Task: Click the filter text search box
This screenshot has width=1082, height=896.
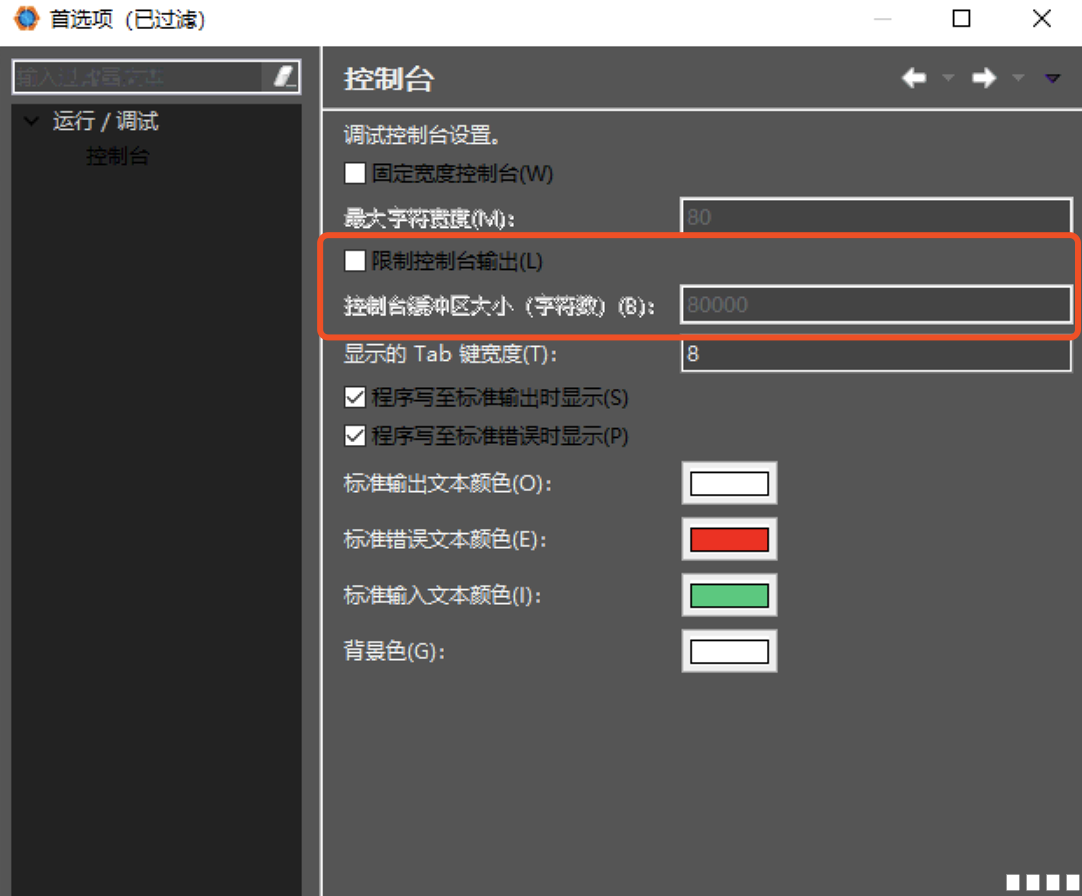Action: [135, 77]
